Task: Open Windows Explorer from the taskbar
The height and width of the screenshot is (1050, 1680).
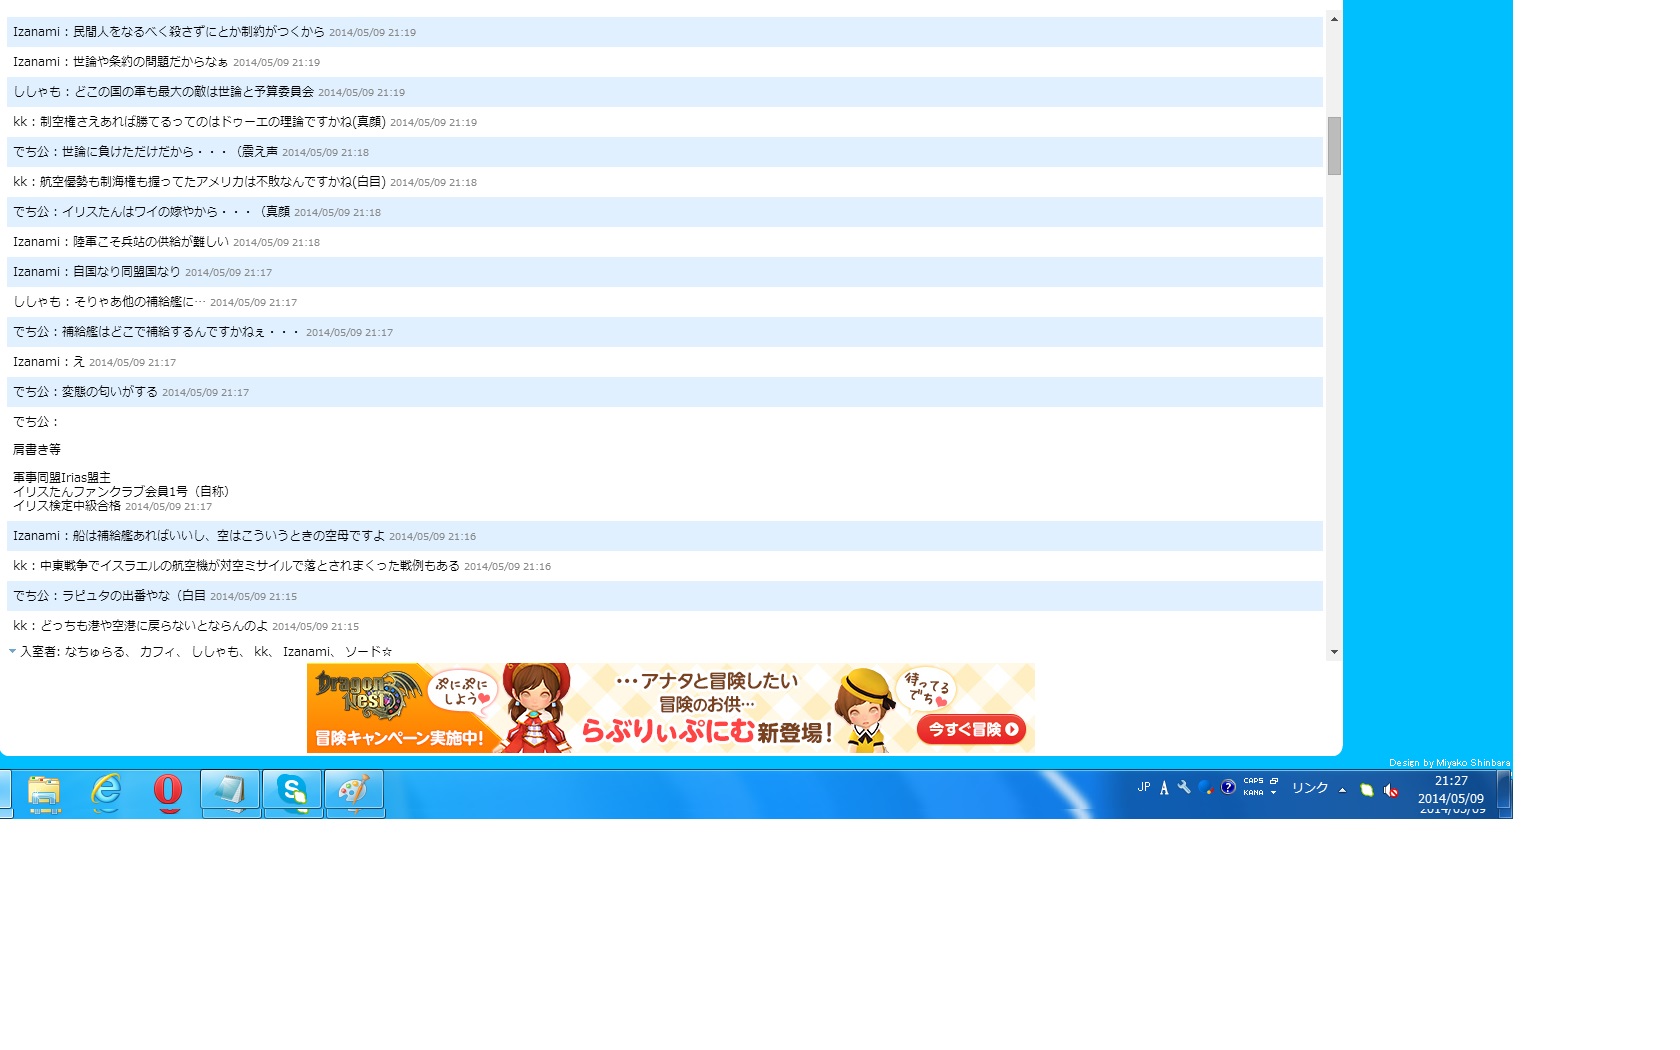Action: [x=44, y=793]
